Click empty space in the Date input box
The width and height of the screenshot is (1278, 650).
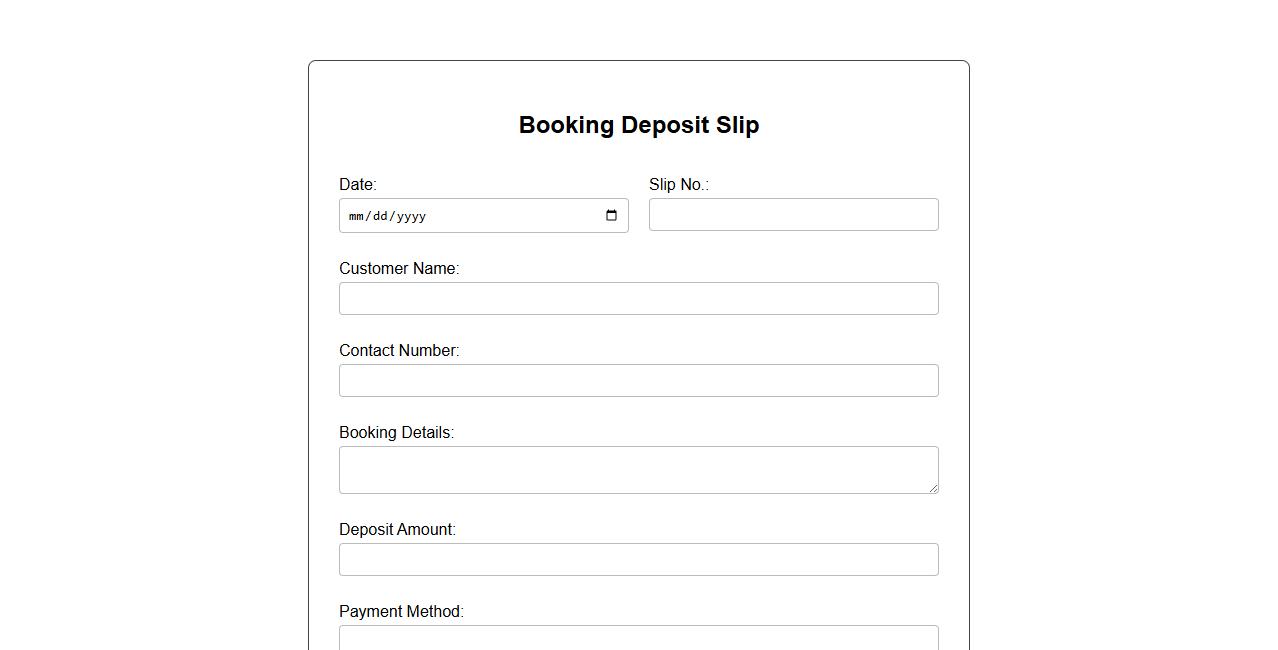click(x=510, y=216)
